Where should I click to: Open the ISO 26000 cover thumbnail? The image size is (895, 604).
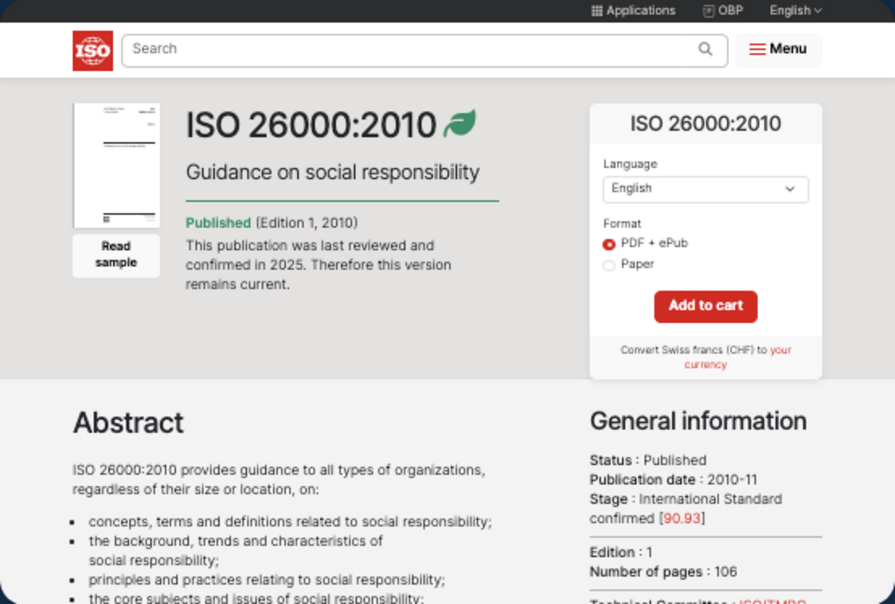coord(116,166)
